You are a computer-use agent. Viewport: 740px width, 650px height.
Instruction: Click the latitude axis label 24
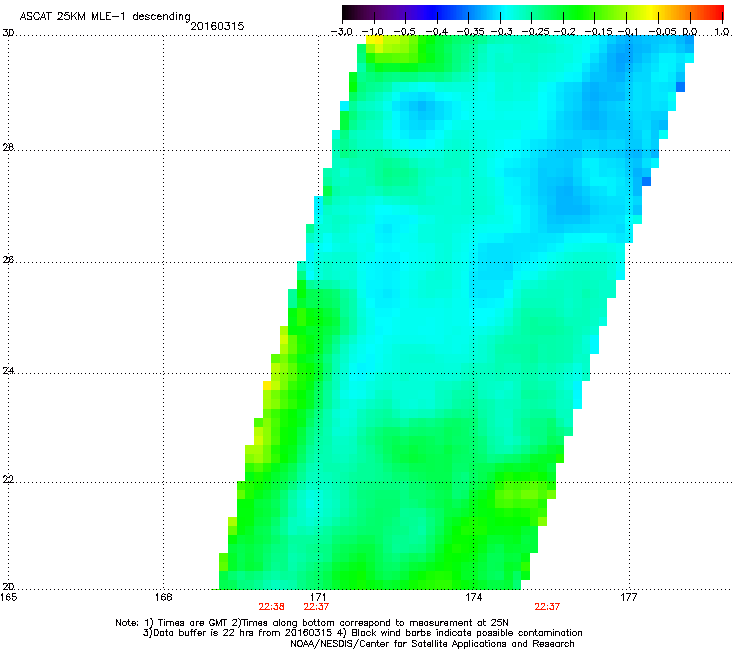coord(8,371)
